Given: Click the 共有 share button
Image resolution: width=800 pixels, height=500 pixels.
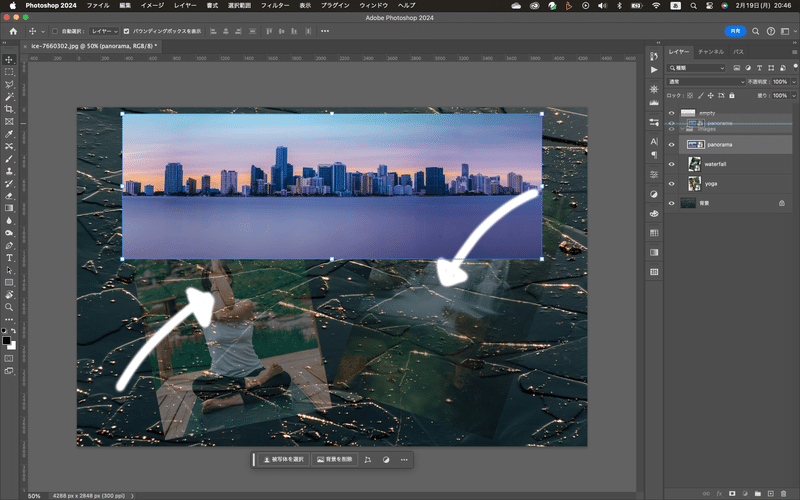Looking at the screenshot, I should pyautogui.click(x=735, y=31).
